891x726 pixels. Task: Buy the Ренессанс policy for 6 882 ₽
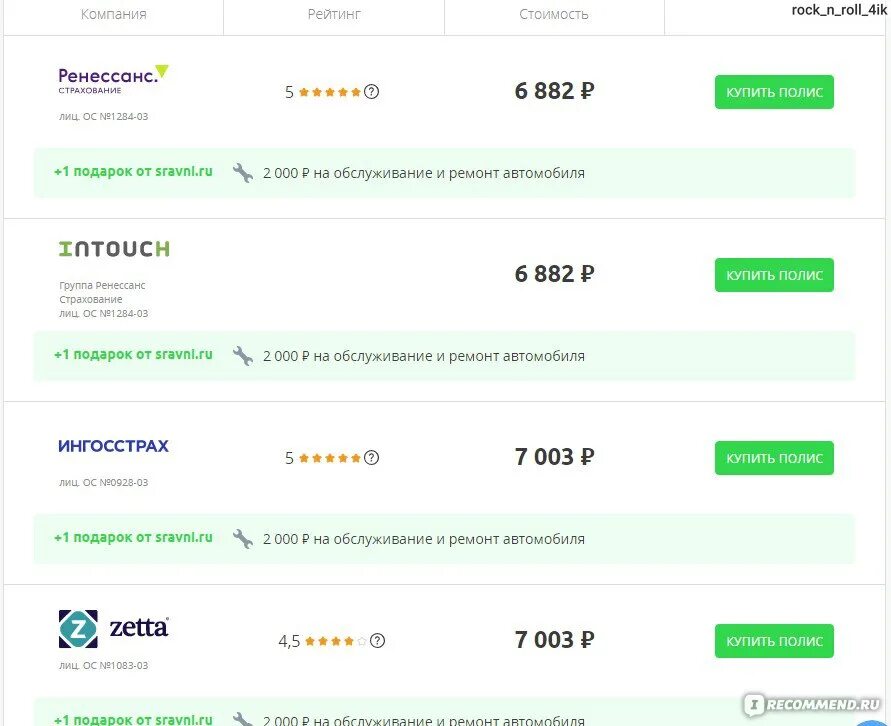(774, 92)
